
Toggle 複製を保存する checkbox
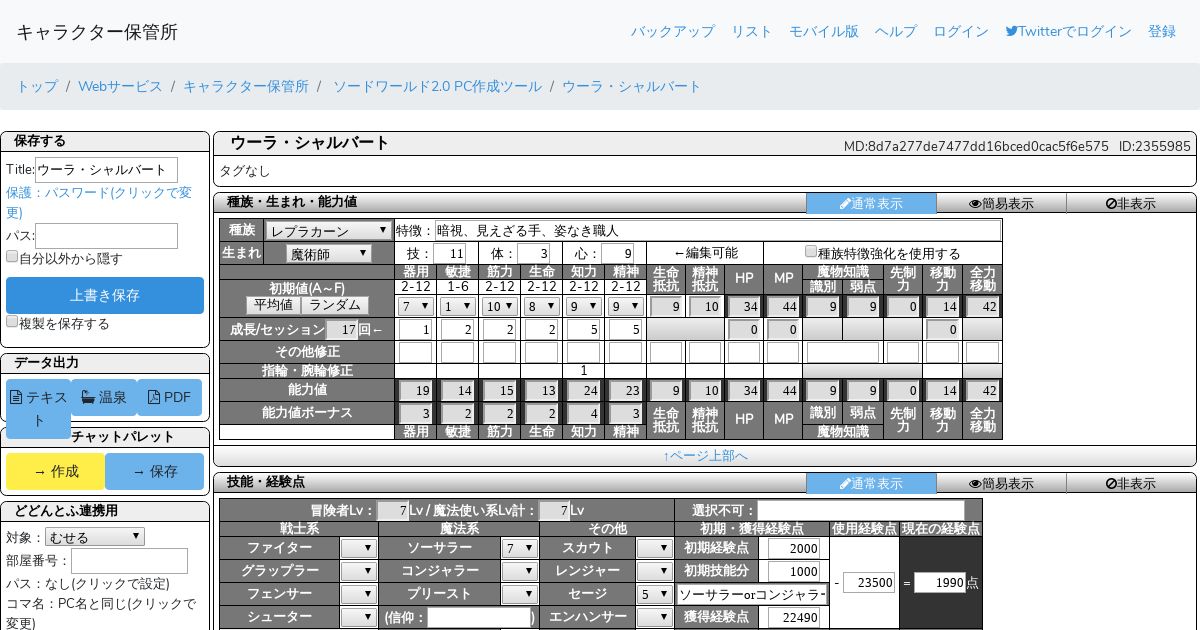pyautogui.click(x=12, y=322)
